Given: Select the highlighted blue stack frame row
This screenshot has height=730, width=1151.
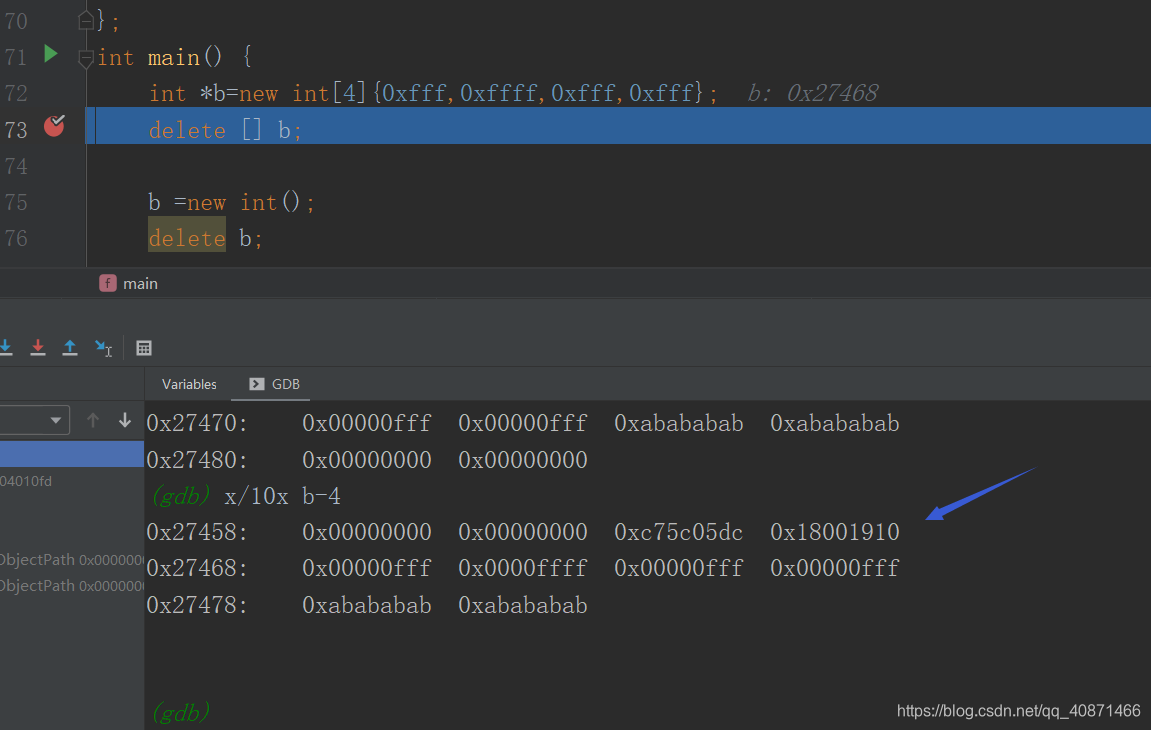Looking at the screenshot, I should point(72,454).
